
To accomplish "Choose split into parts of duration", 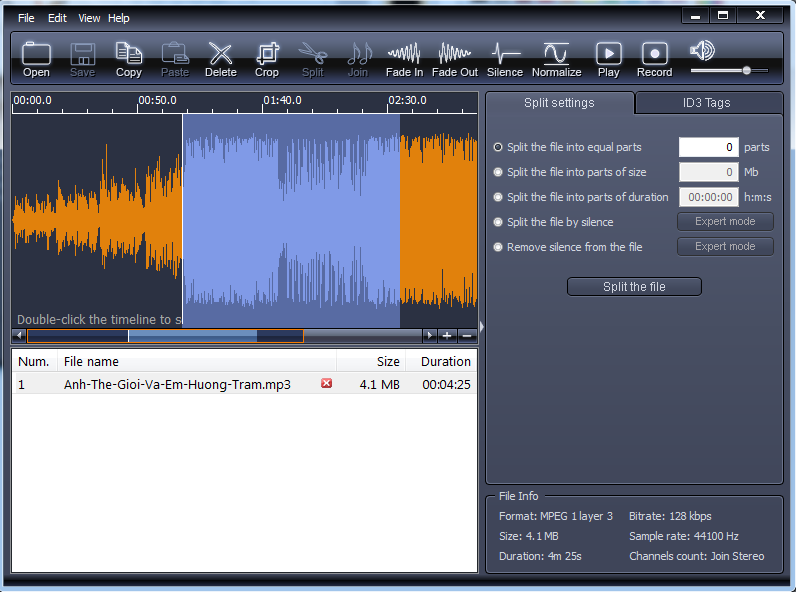I will (x=498, y=197).
